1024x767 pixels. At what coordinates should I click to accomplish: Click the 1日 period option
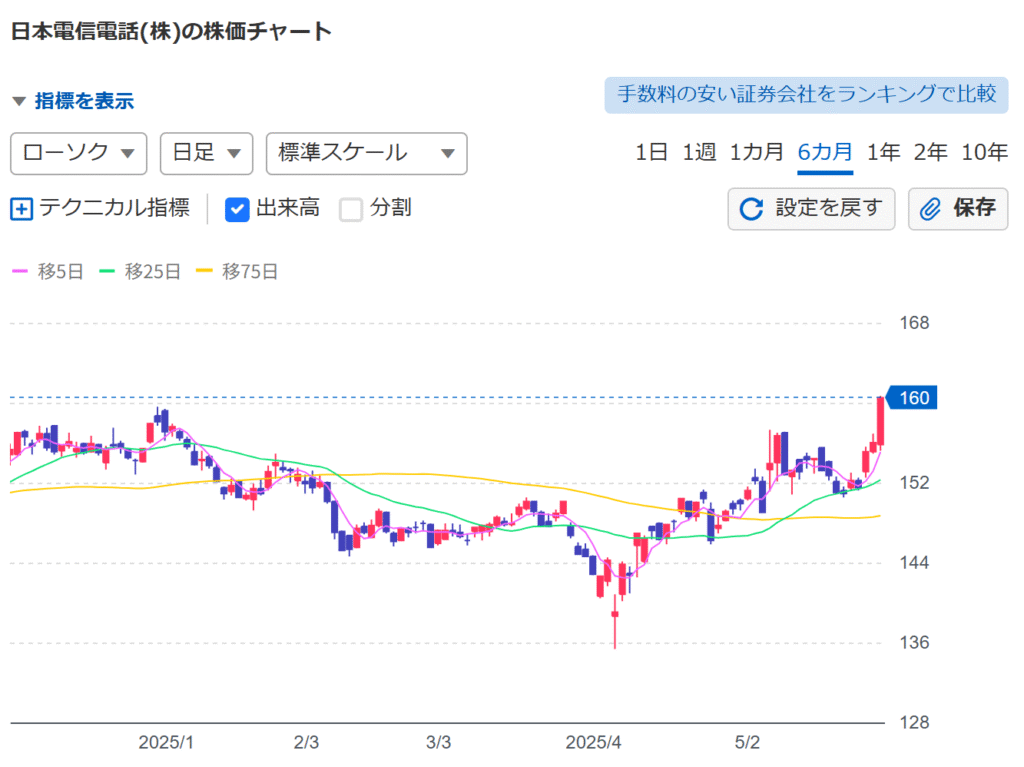(x=651, y=152)
